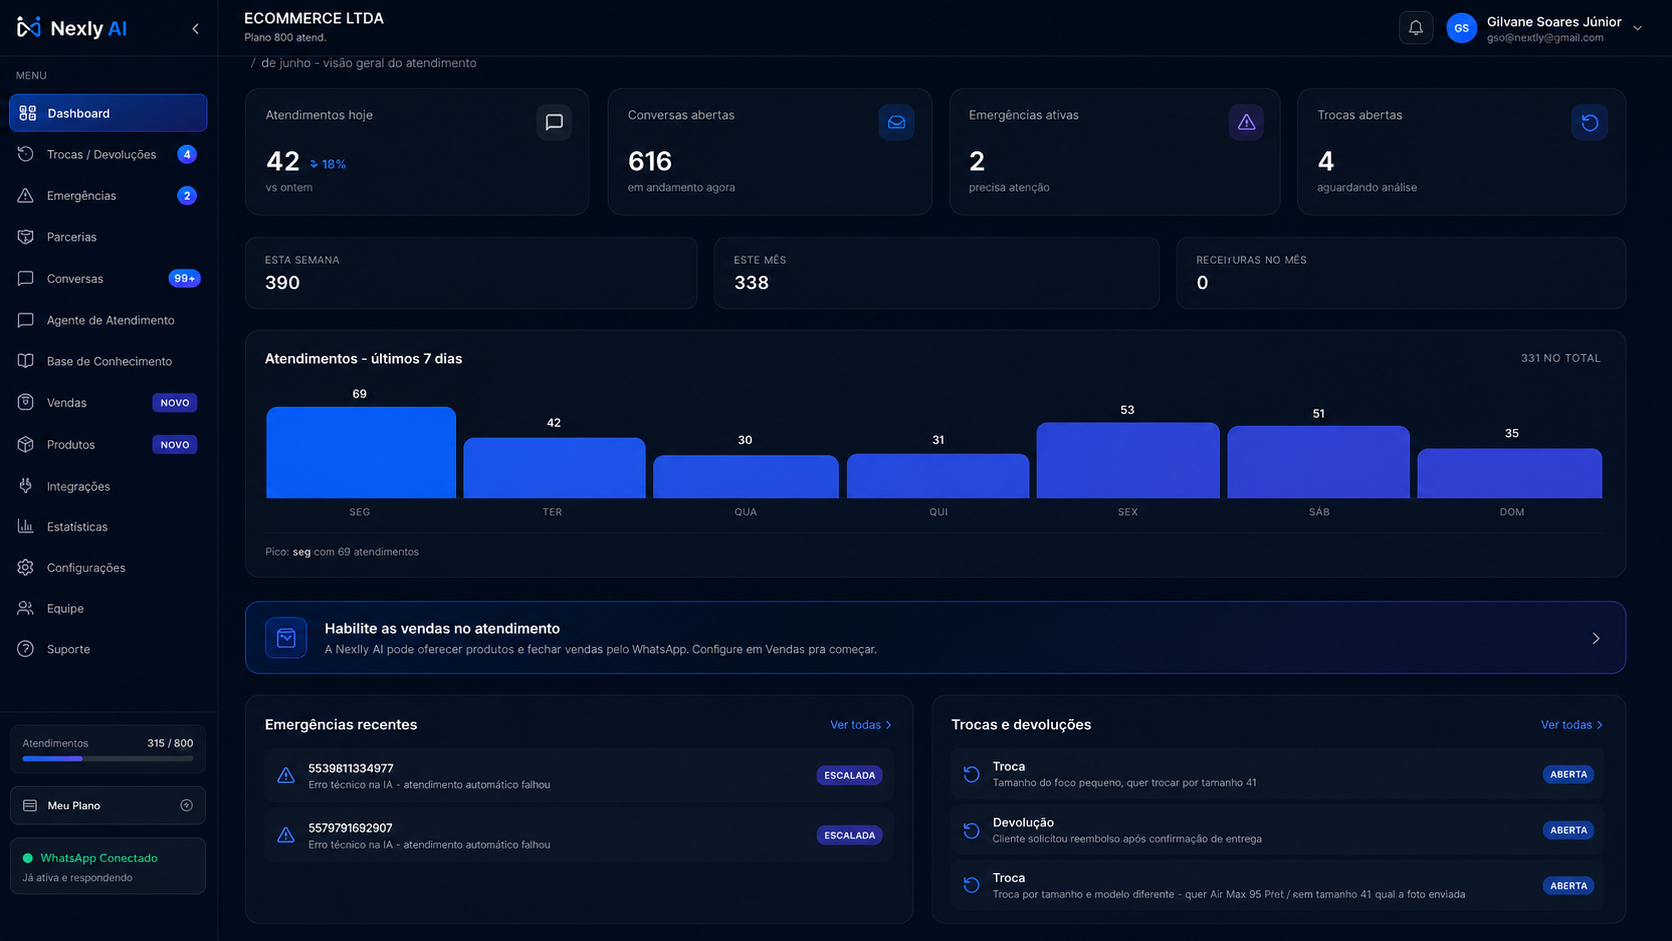This screenshot has height=941, width=1672.
Task: Click the refresh icon of the tamanho 41 Troca row
Action: pos(971,774)
